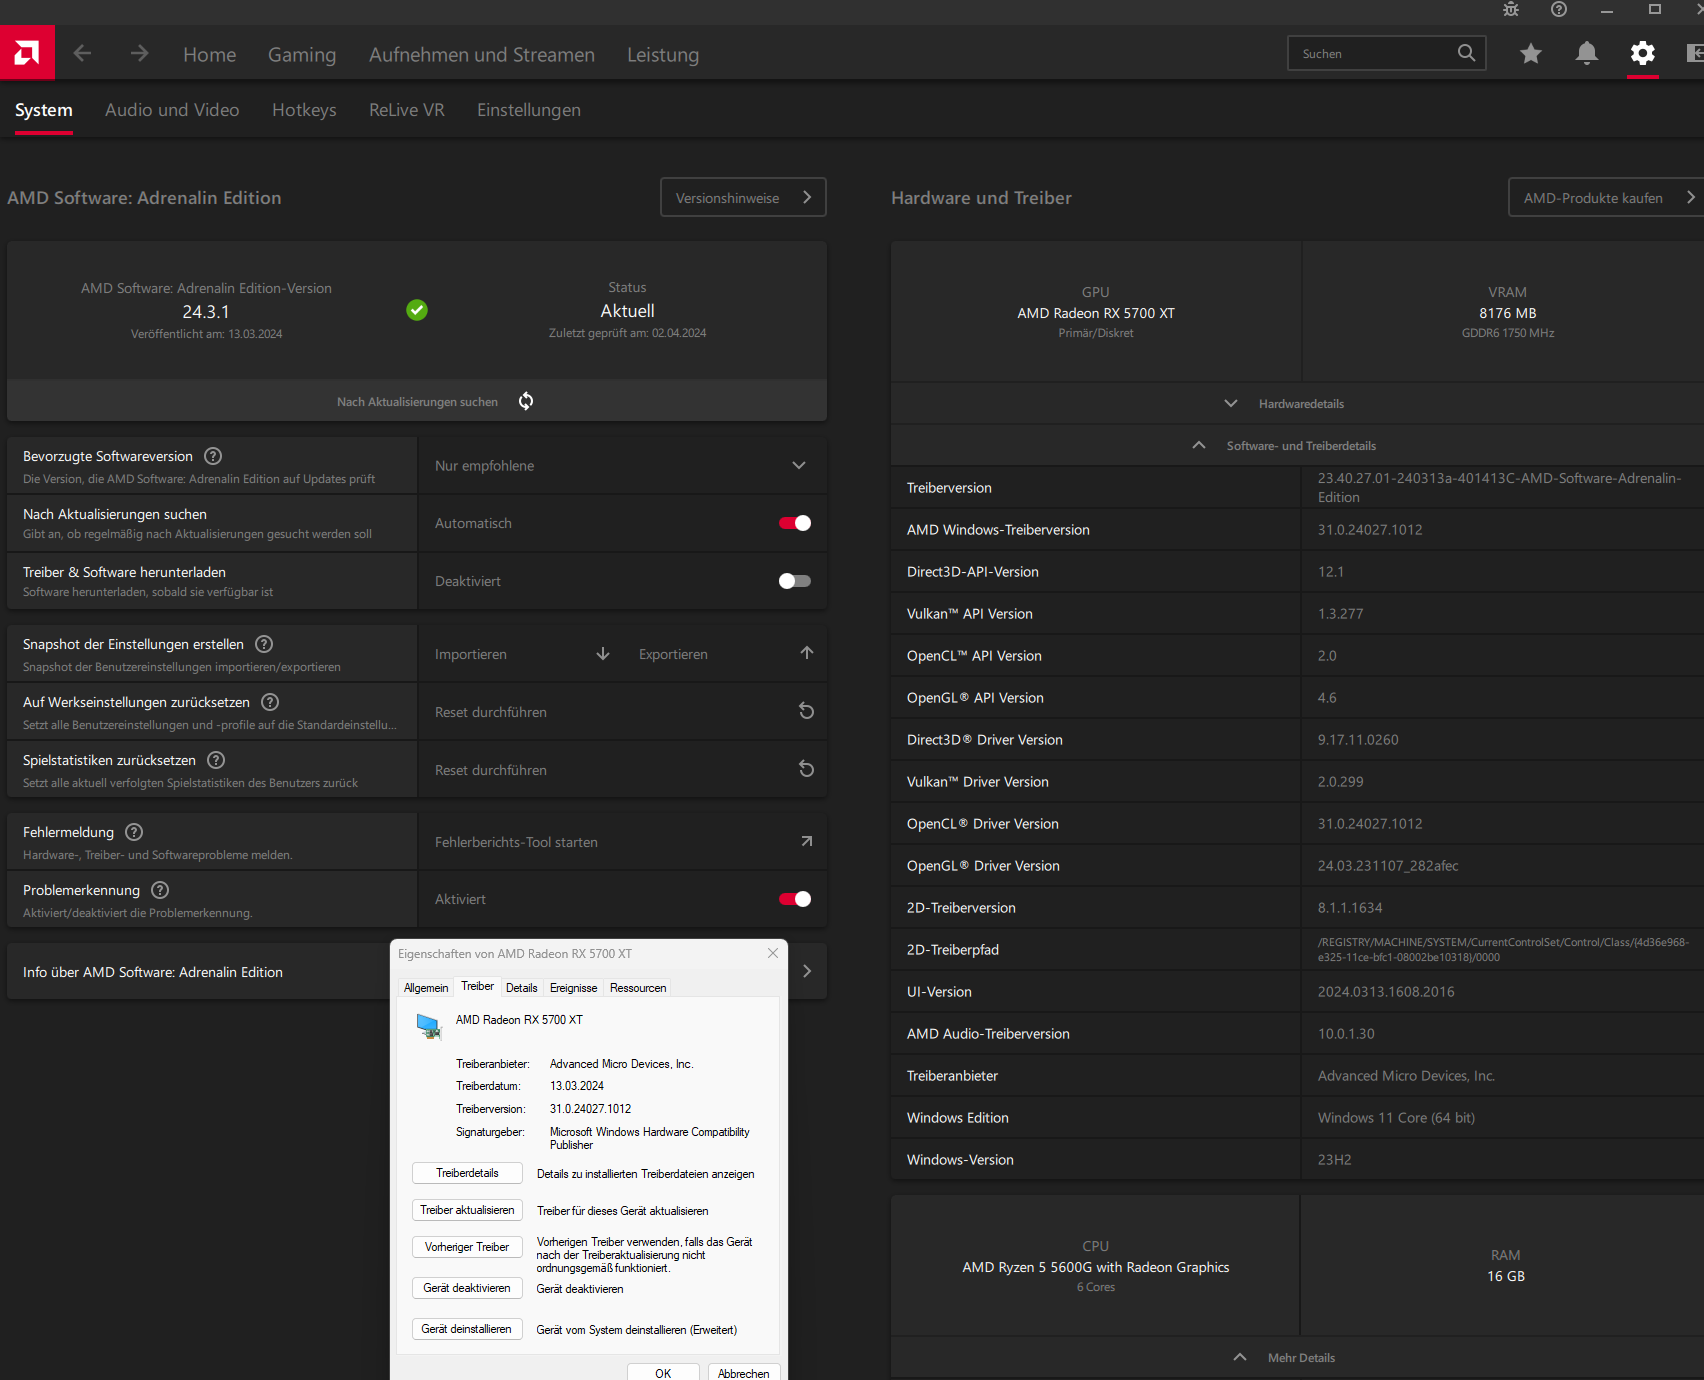Show help for Fehlermeldung
This screenshot has width=1704, height=1380.
pos(134,832)
